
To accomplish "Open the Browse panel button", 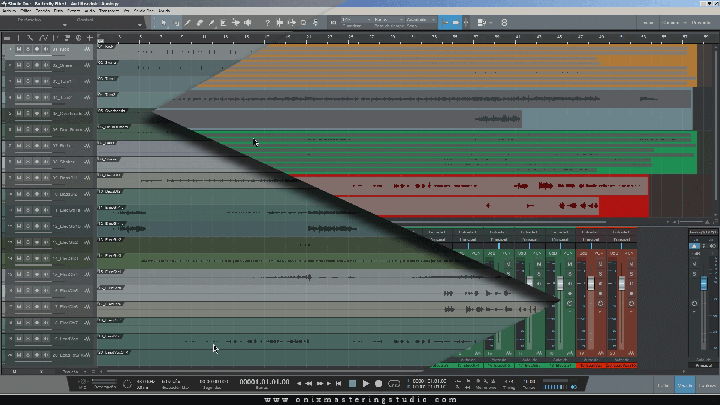I will click(707, 385).
